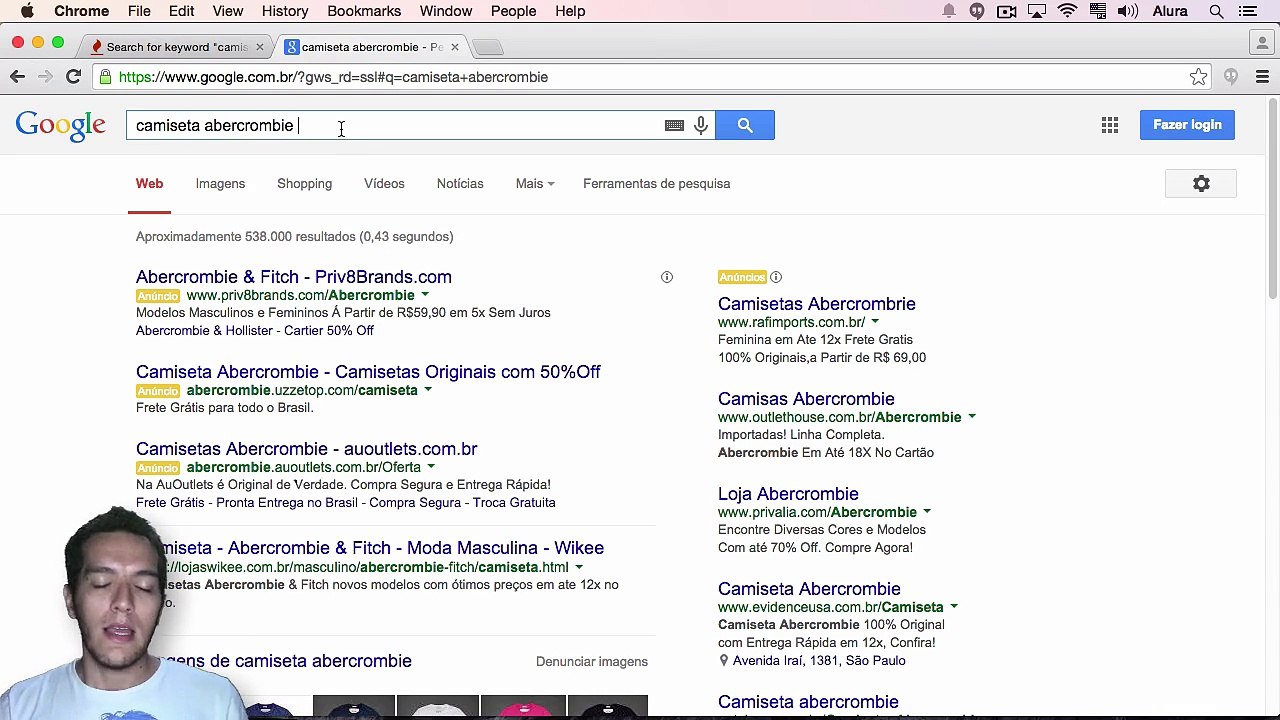The image size is (1280, 720).
Task: Expand dropdown arrow next to outlethouse.com.br URL
Action: pos(972,417)
